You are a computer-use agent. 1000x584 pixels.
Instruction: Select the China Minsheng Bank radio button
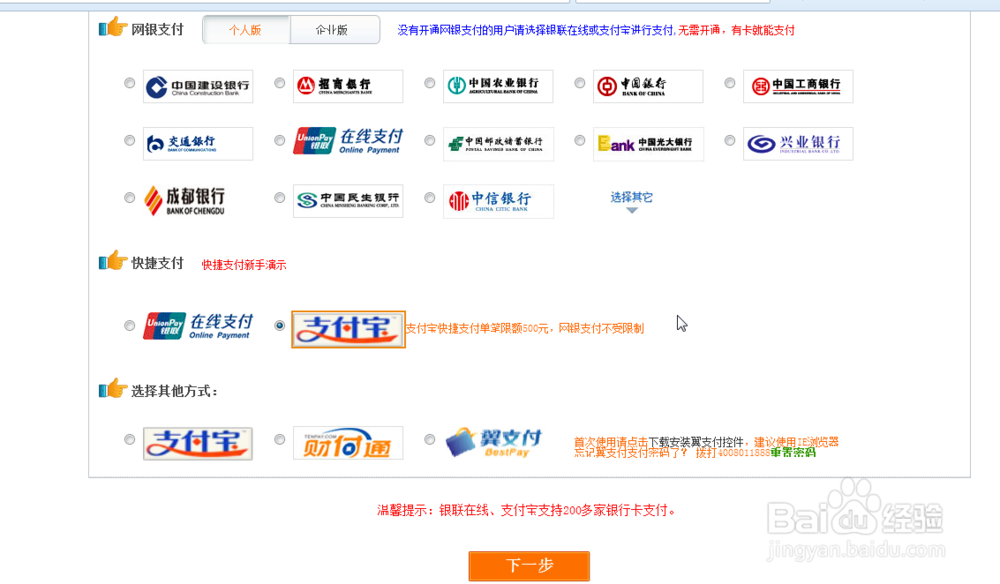tap(279, 198)
